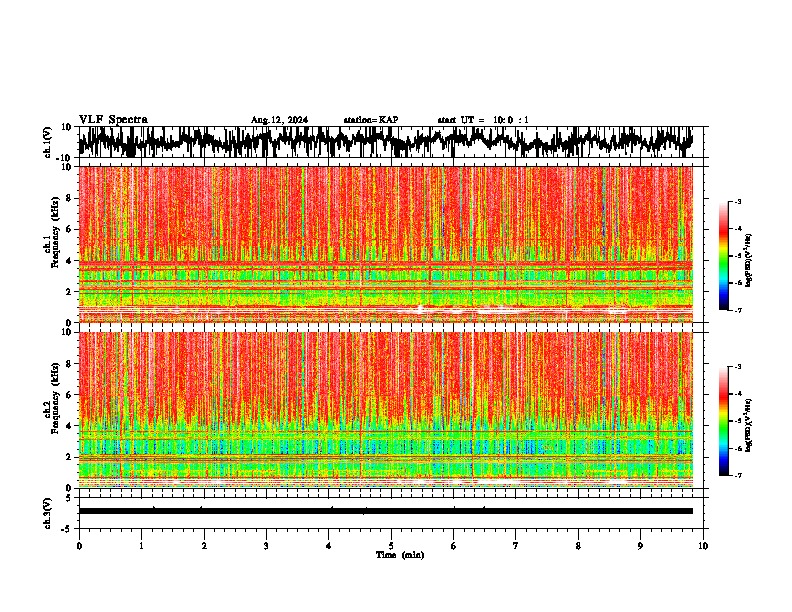792x612 pixels.
Task: Click the "5" tick on ch.3 voltage axis
Action: point(69,498)
